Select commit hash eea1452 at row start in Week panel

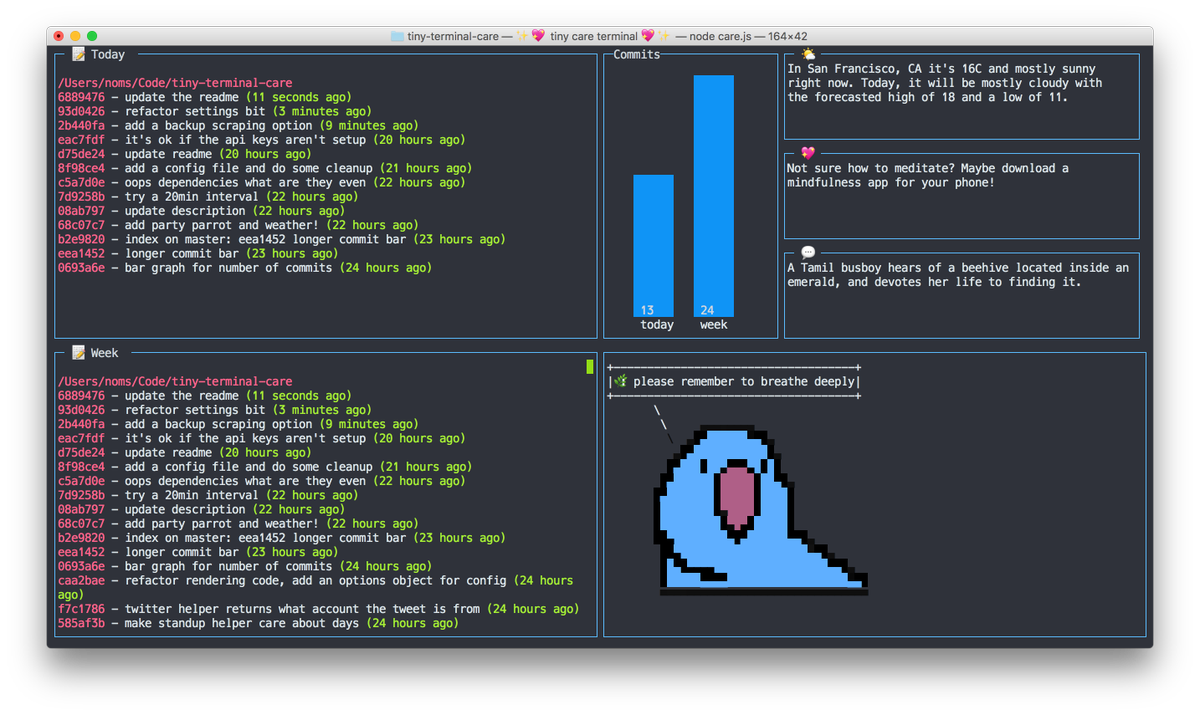pos(81,551)
